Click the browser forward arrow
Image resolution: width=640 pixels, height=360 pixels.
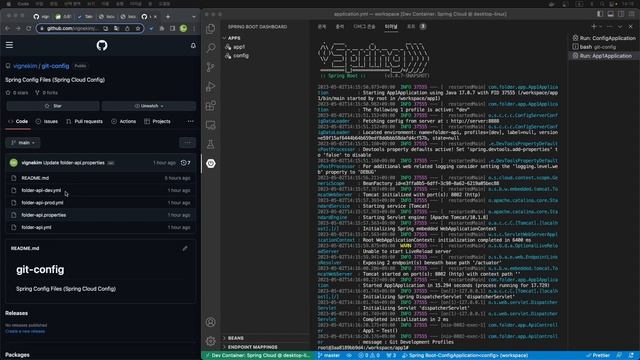[x=18, y=28]
